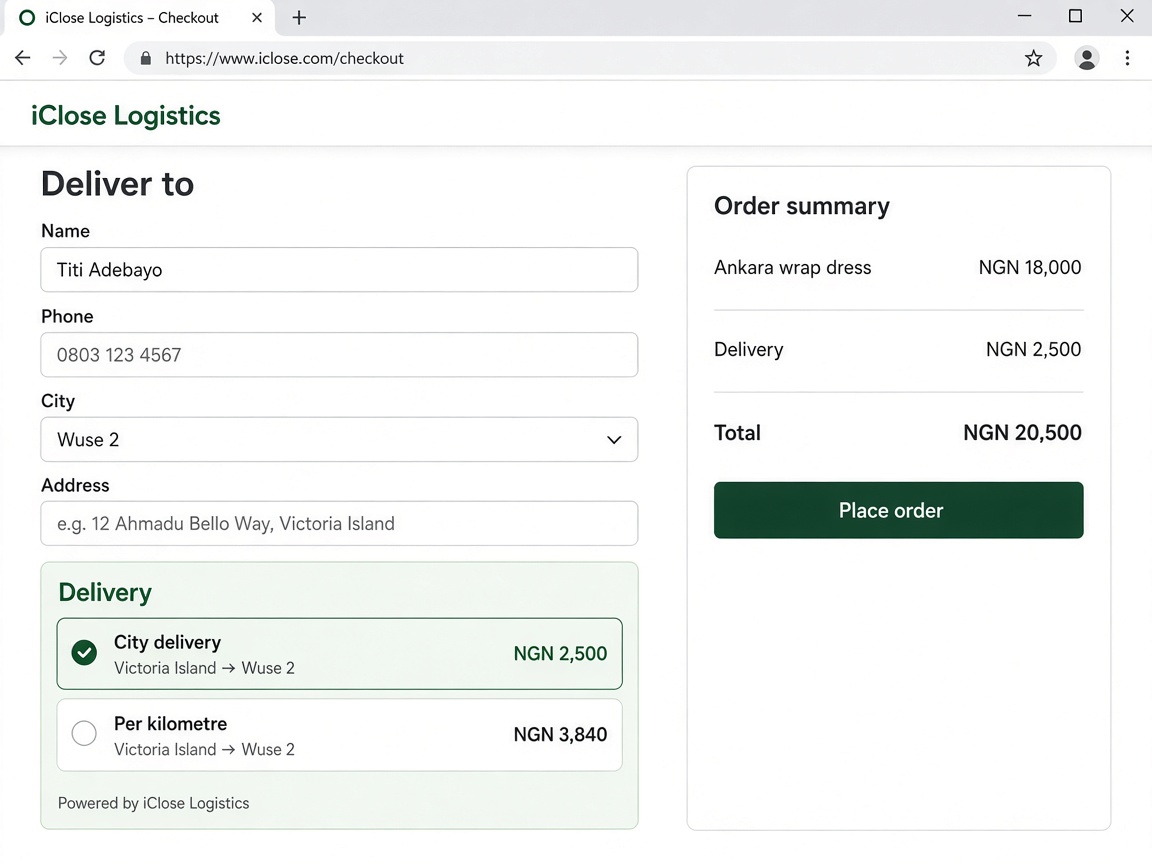The height and width of the screenshot is (864, 1152).
Task: Open the City dropdown showing Wuse 2
Action: point(339,439)
